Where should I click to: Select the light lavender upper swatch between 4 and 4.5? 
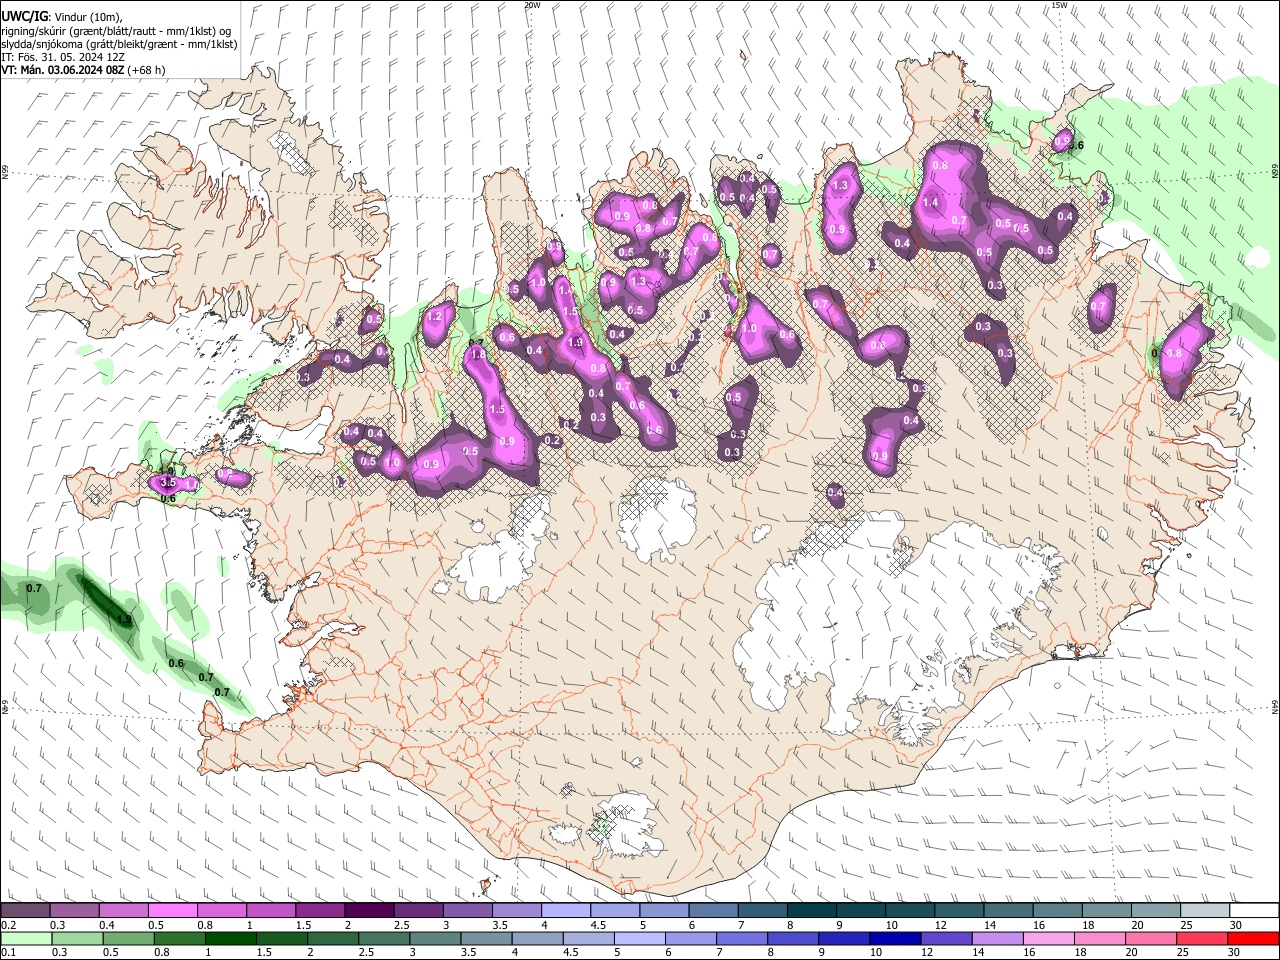pyautogui.click(x=565, y=910)
